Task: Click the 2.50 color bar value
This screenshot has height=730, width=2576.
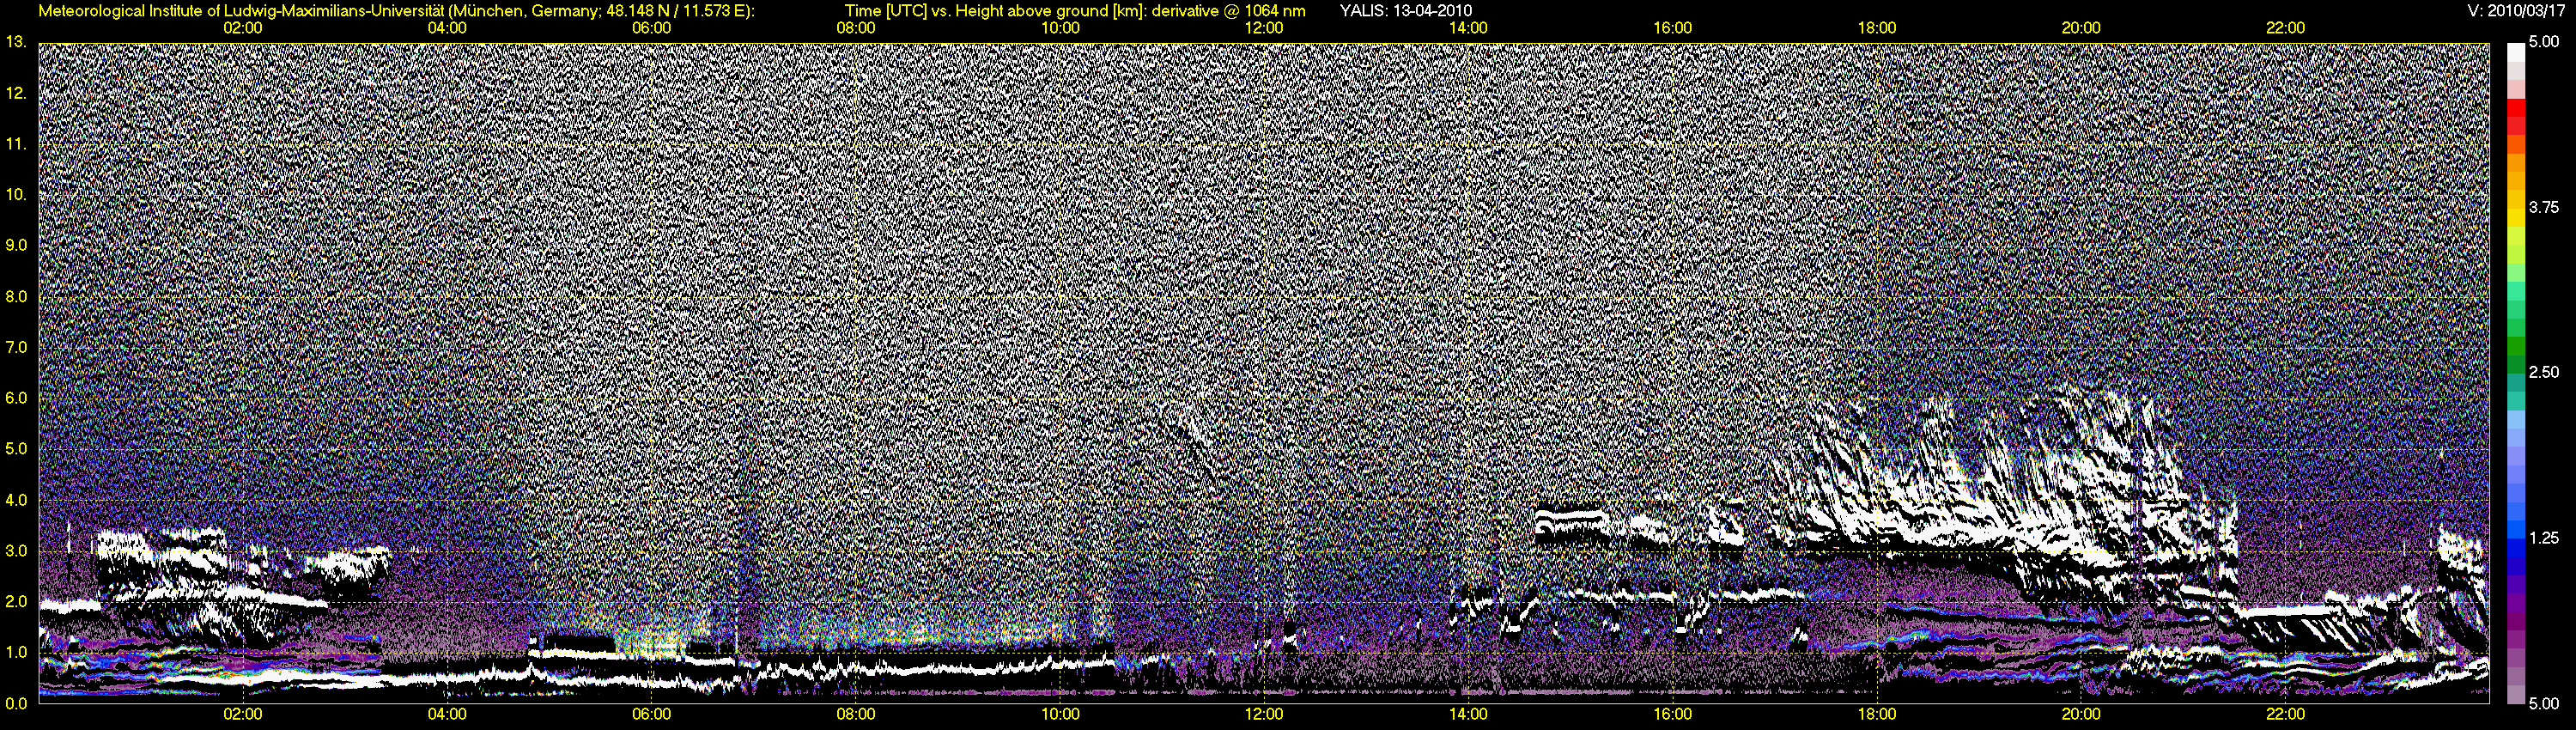Action: 2544,372
